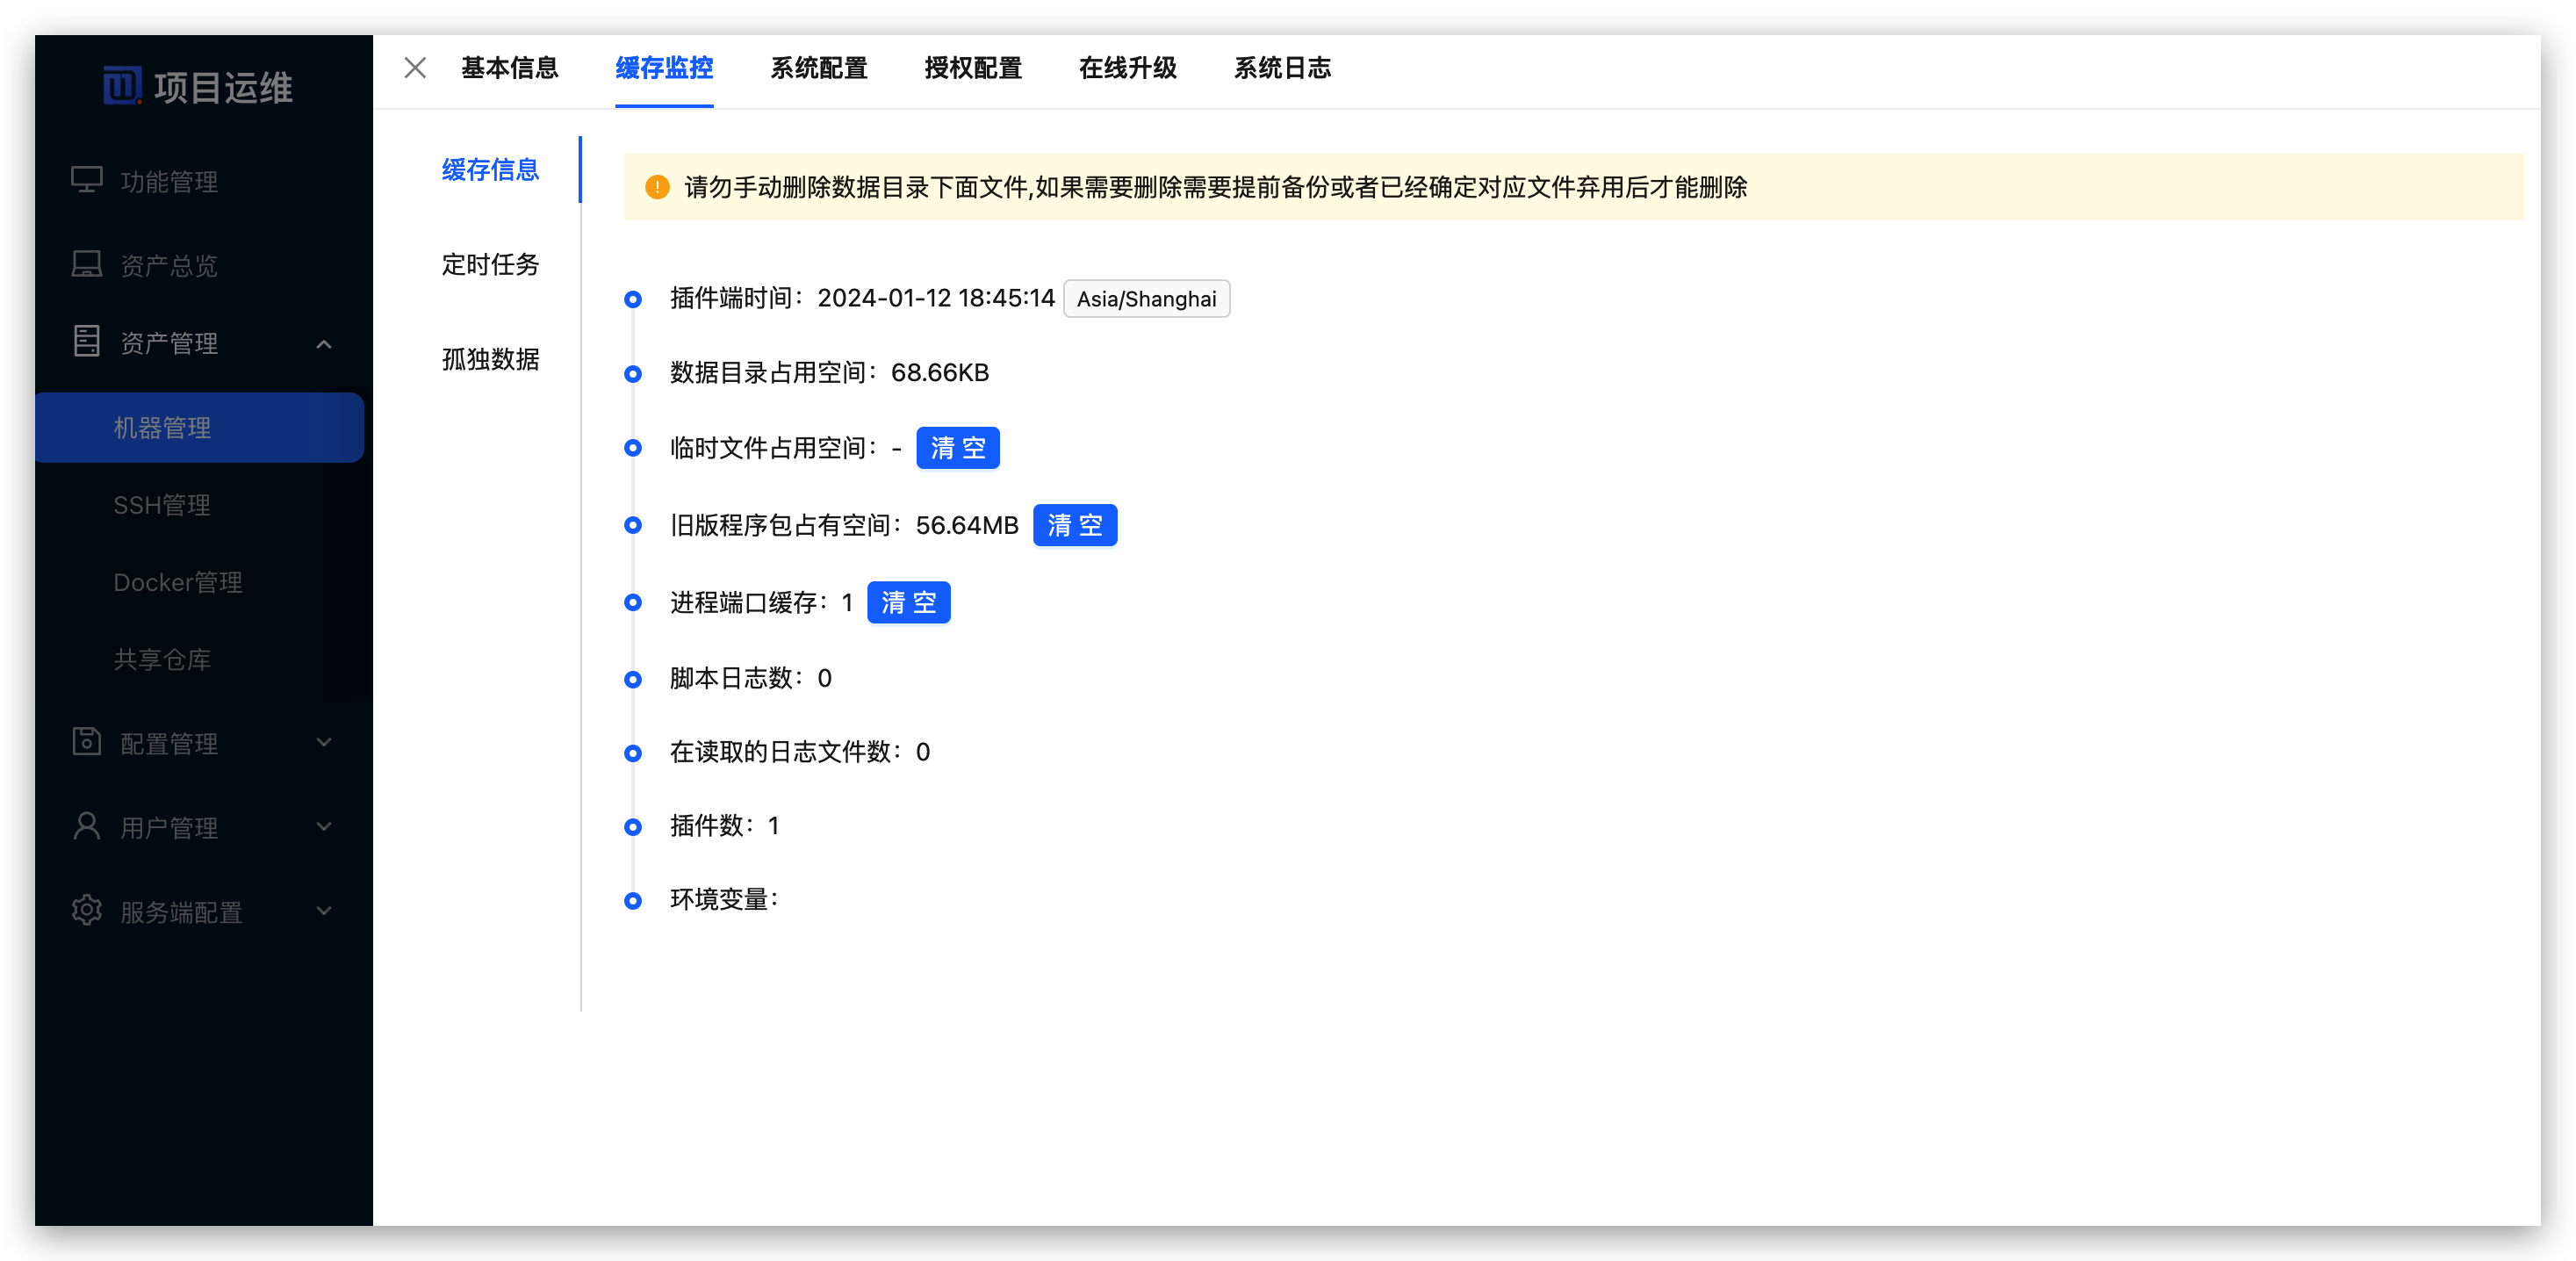Select the SSH管理 navigation item
Screen dimensions: 2576x1261
(x=163, y=504)
